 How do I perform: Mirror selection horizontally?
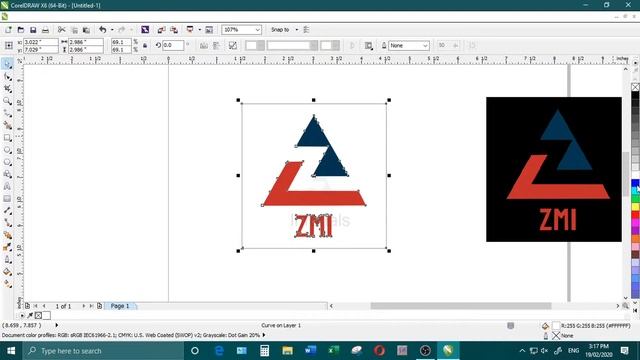[x=204, y=46]
